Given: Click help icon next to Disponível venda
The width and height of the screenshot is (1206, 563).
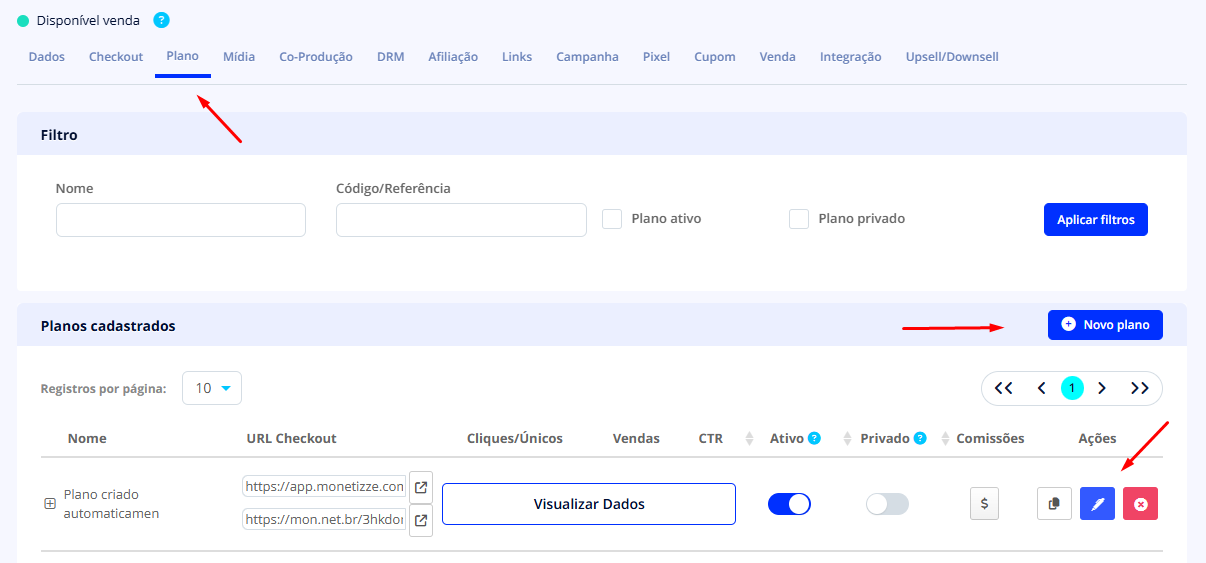Looking at the screenshot, I should pyautogui.click(x=162, y=20).
